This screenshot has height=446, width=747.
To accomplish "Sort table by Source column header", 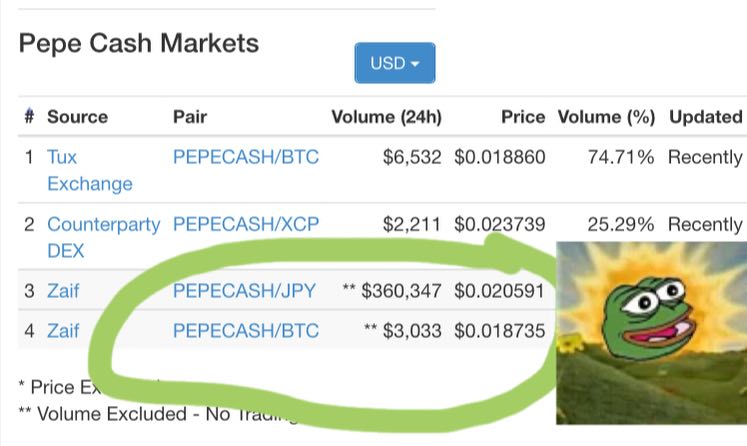I will 77,117.
